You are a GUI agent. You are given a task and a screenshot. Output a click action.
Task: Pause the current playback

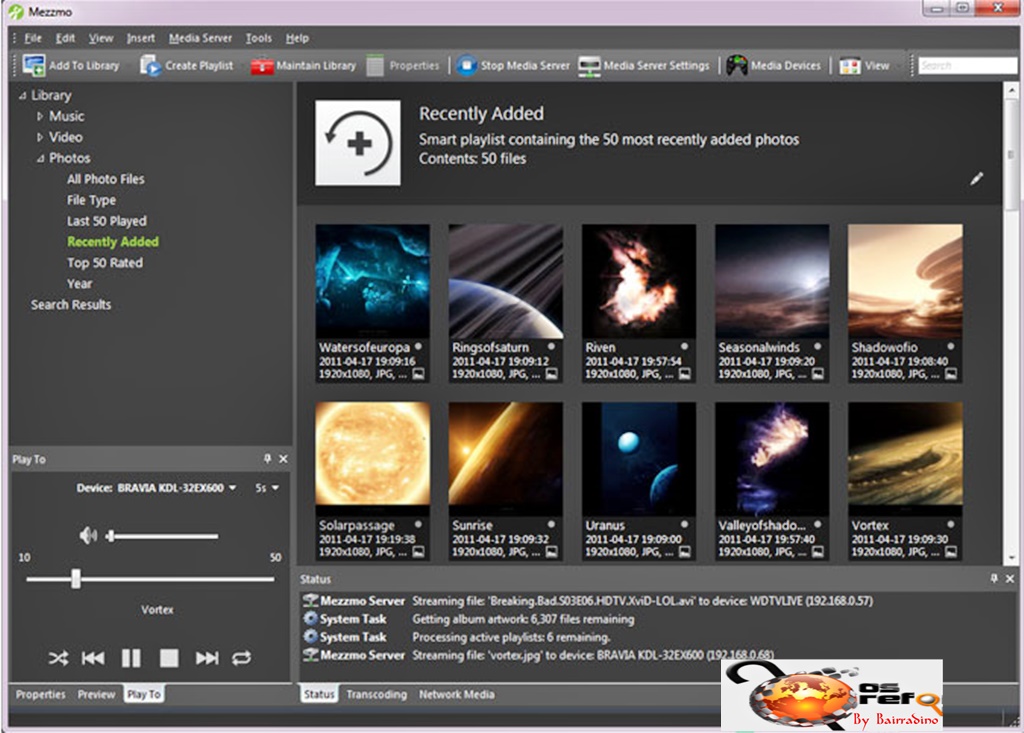[x=131, y=658]
